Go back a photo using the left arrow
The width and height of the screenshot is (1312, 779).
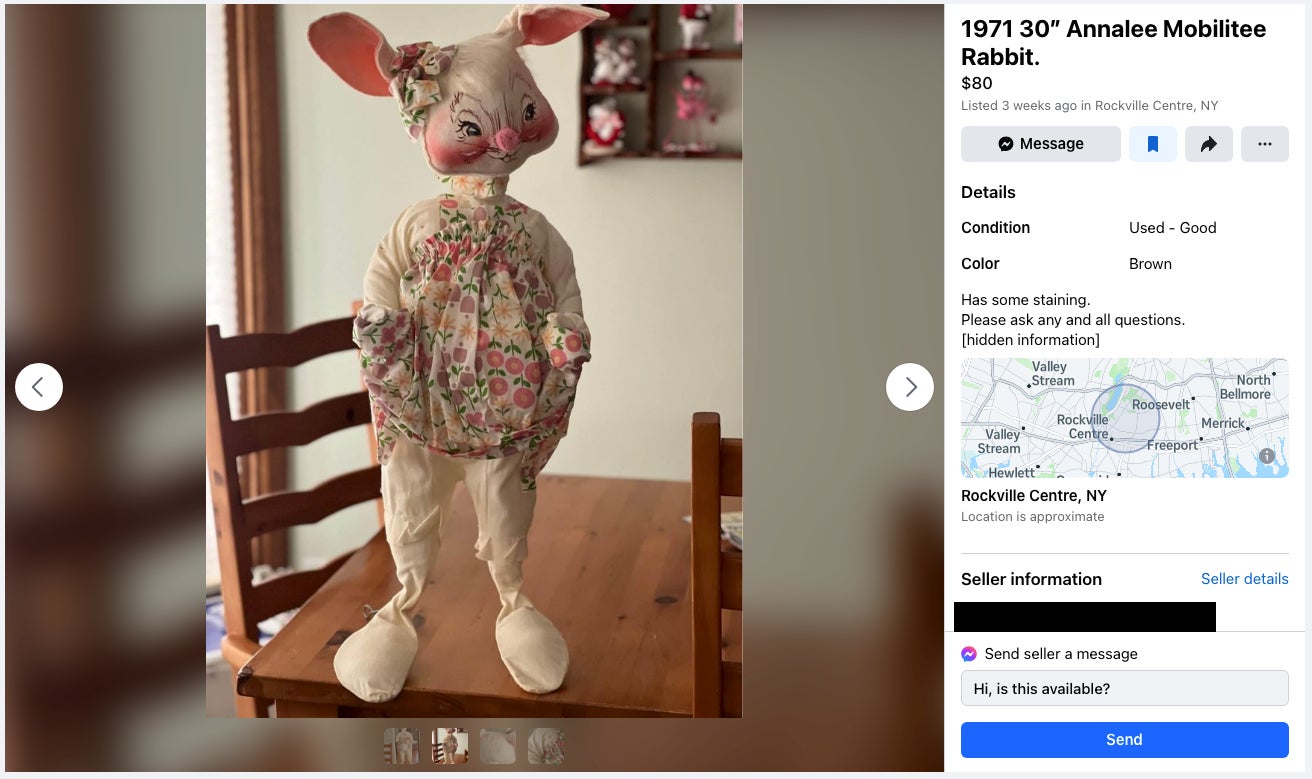(x=38, y=387)
